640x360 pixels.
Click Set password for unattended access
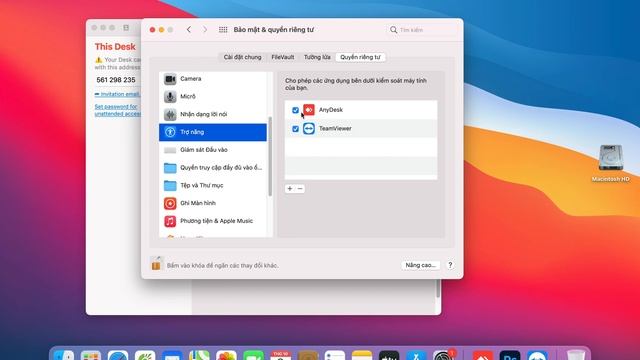click(118, 110)
